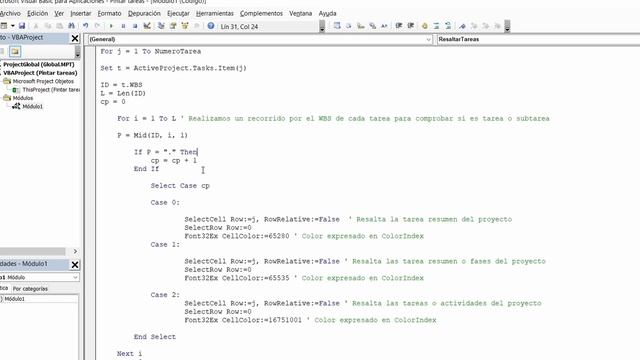
Task: Open Project panel toolbar overflow arrow
Action: point(78,52)
